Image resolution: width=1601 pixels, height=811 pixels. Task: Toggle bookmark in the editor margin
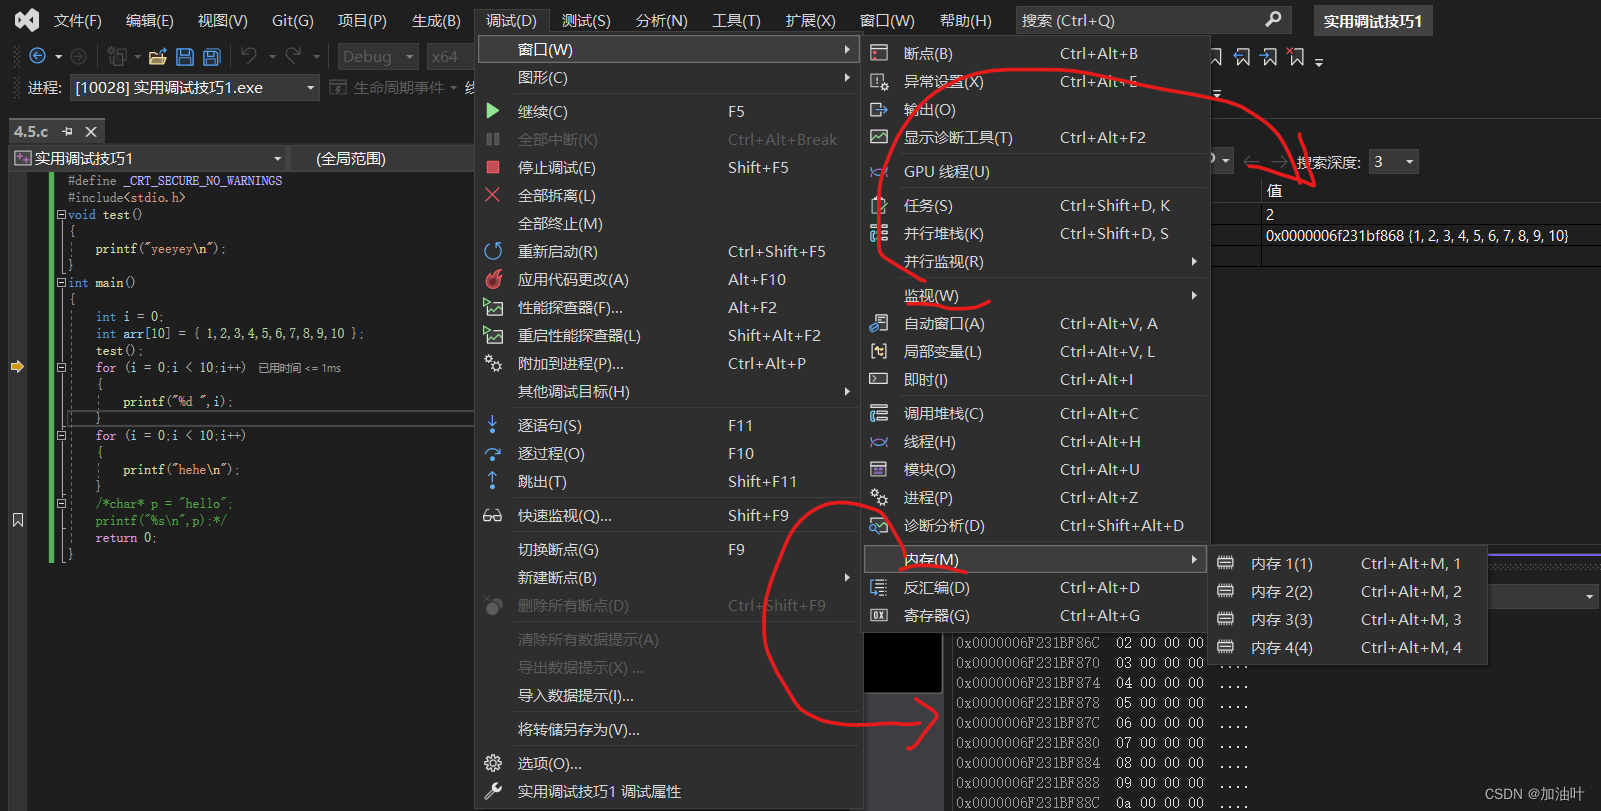point(18,520)
